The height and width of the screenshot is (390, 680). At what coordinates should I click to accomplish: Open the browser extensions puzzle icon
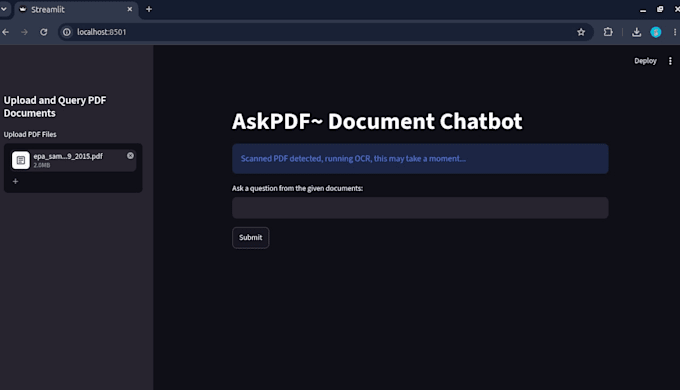click(608, 32)
